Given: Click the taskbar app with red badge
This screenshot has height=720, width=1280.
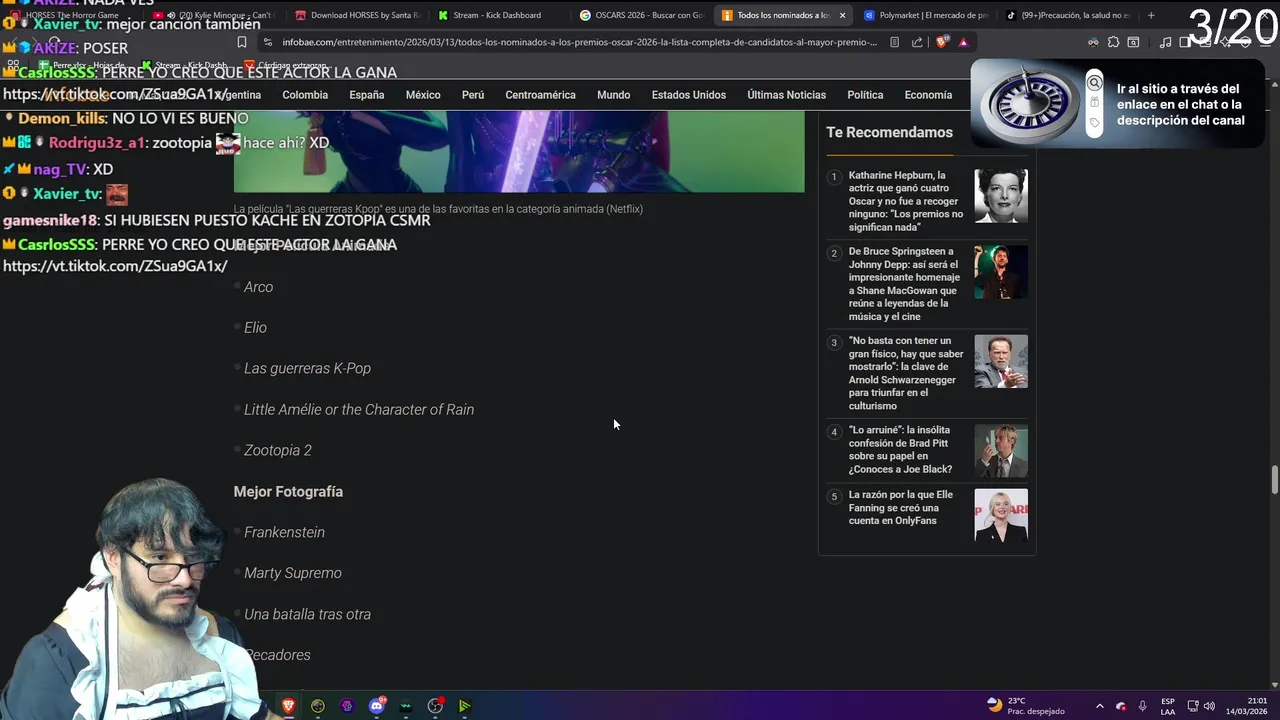Looking at the screenshot, I should (x=435, y=706).
